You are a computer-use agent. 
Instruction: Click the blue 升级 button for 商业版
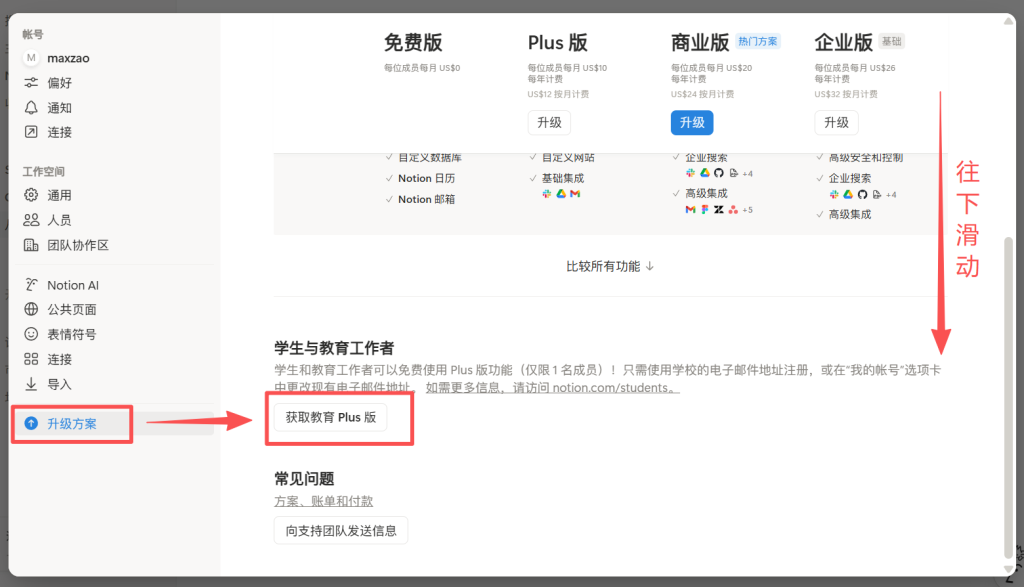tap(692, 122)
